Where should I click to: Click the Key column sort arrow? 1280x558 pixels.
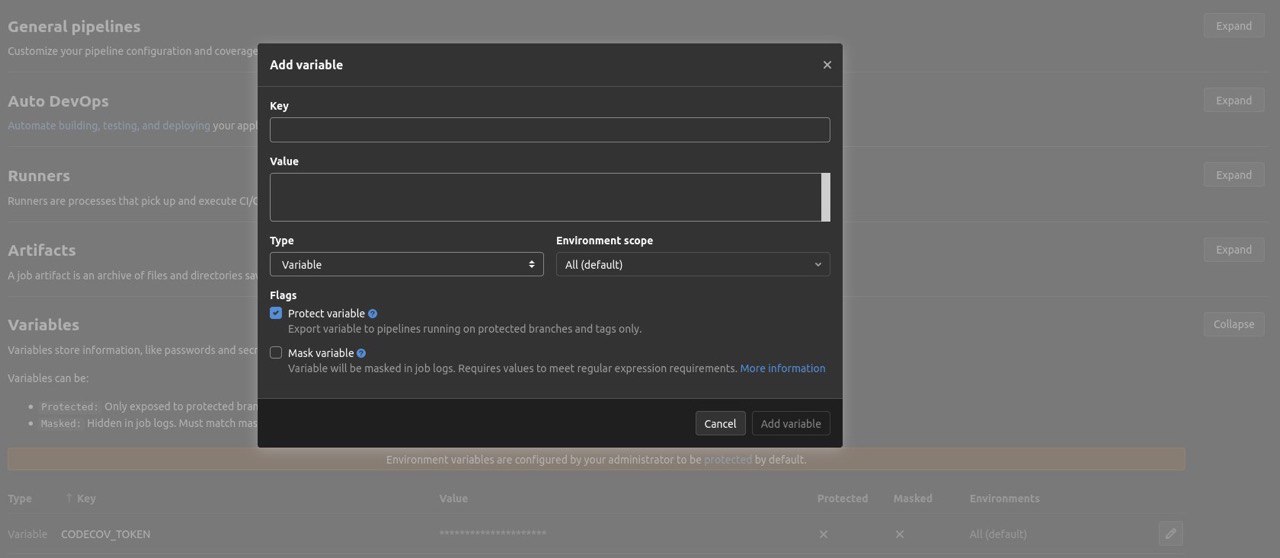[x=69, y=498]
